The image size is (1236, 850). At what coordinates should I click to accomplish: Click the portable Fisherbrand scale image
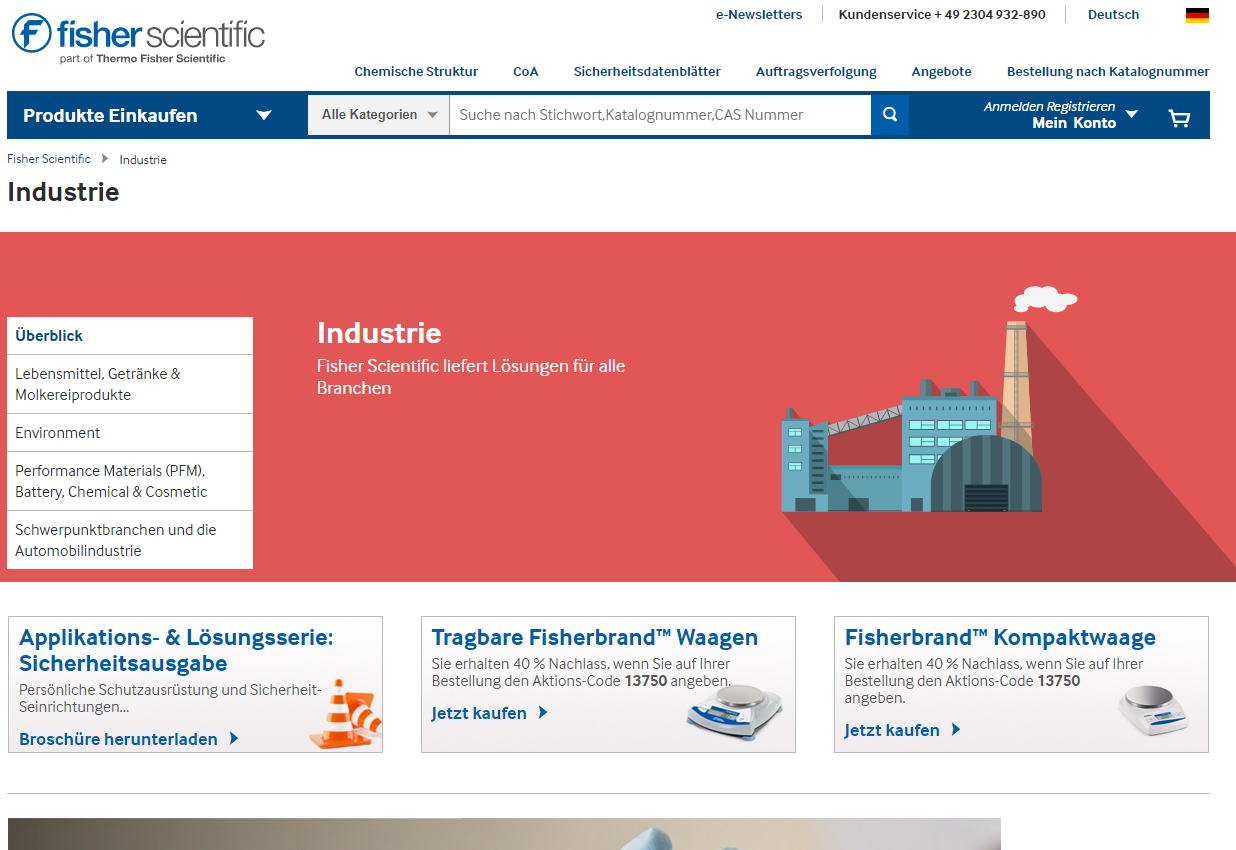pos(735,708)
